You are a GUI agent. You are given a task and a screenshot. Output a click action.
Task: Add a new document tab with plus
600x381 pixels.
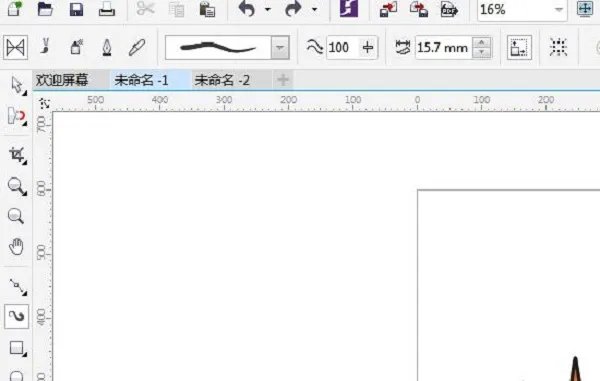click(x=283, y=80)
